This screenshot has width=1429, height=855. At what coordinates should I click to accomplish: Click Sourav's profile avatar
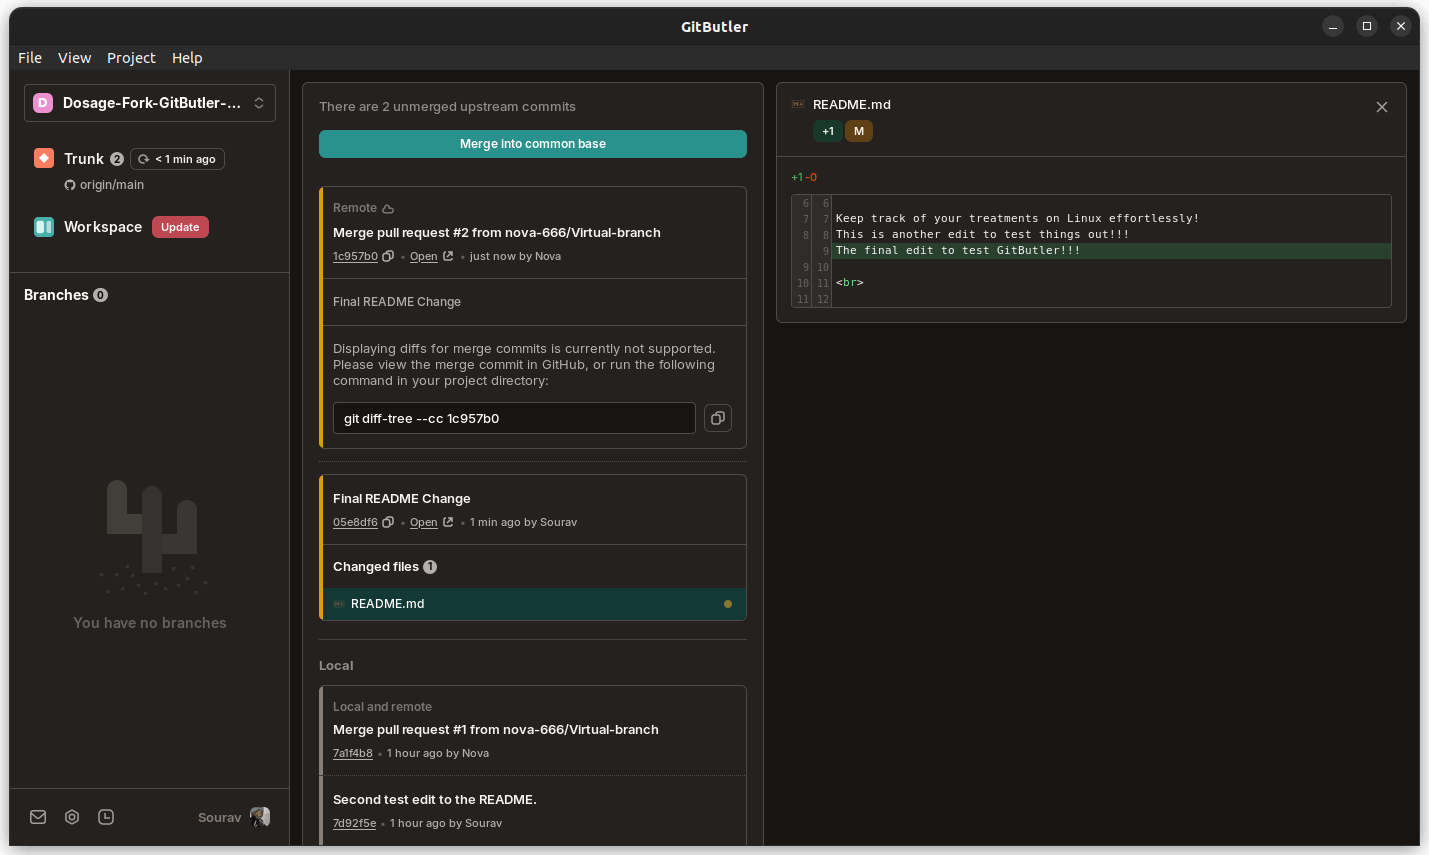pyautogui.click(x=259, y=817)
